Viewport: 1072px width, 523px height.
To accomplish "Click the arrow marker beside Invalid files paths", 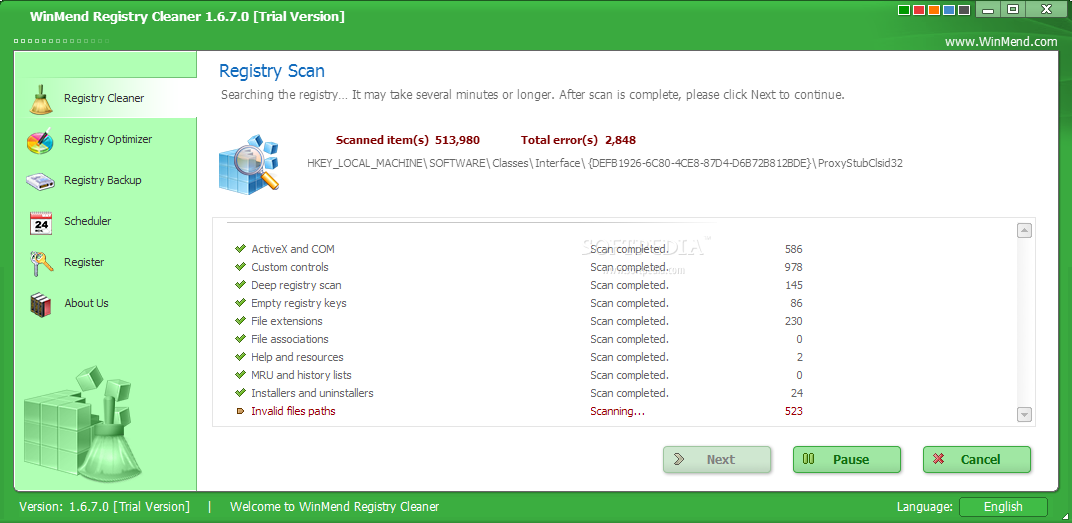I will [240, 412].
